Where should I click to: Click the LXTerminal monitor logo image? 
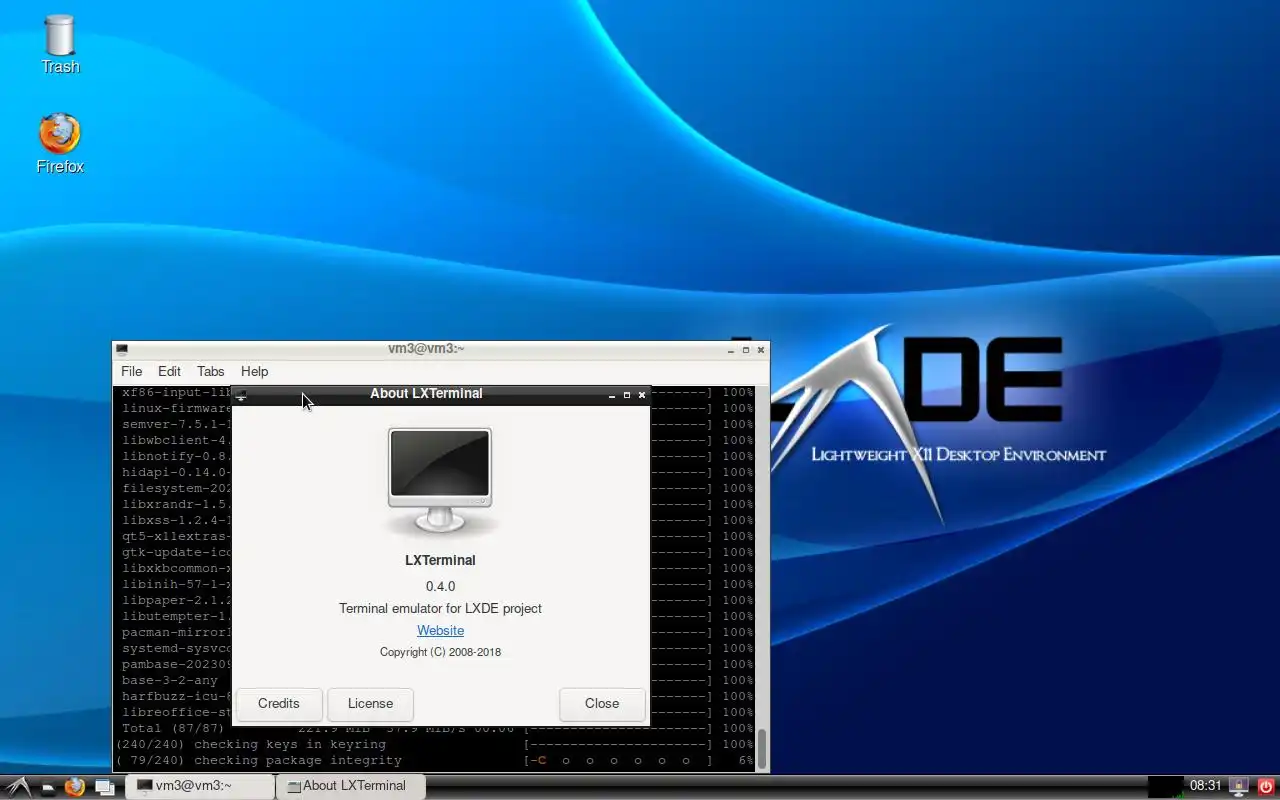(x=440, y=482)
